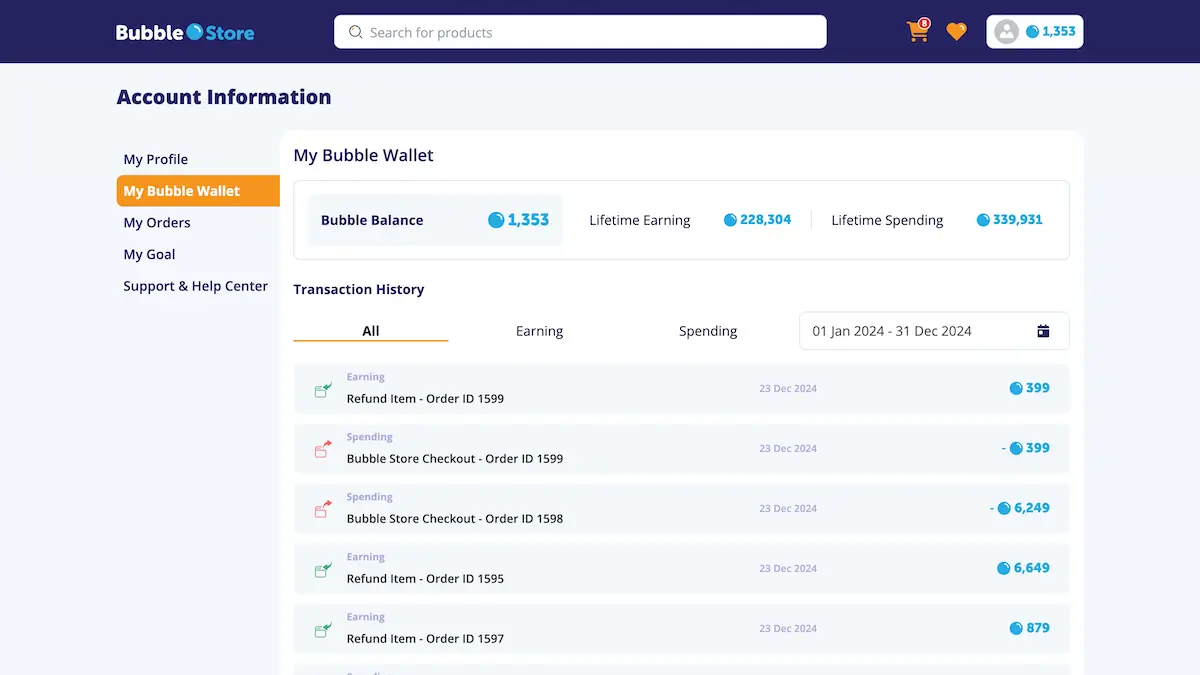This screenshot has width=1200, height=675.
Task: Go to My Orders section
Action: click(x=157, y=223)
